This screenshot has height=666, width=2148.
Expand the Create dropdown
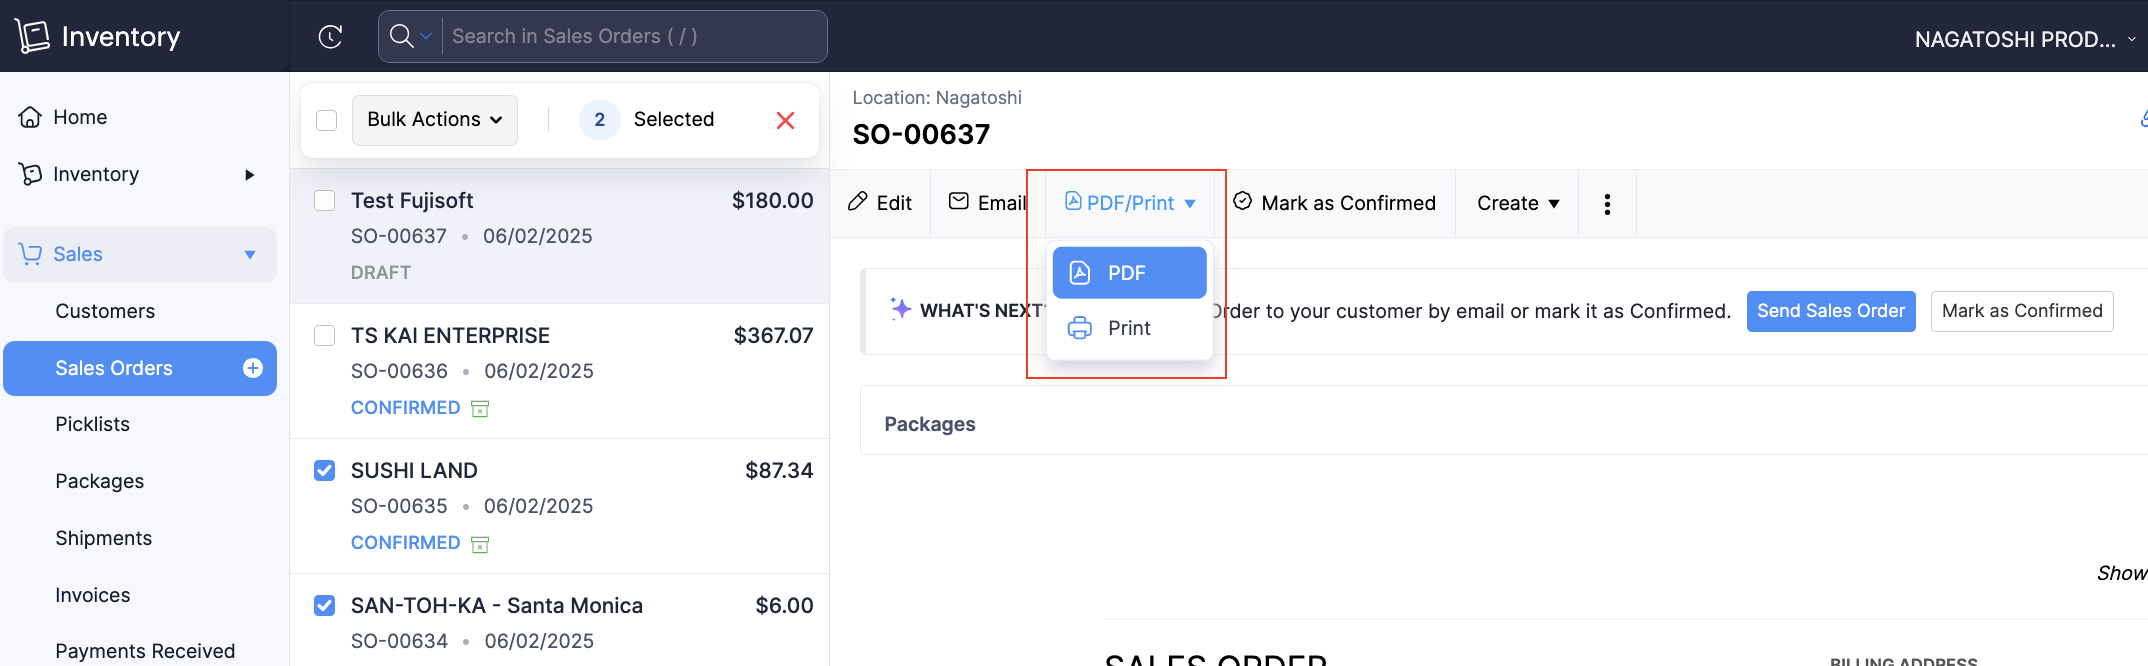click(1517, 203)
